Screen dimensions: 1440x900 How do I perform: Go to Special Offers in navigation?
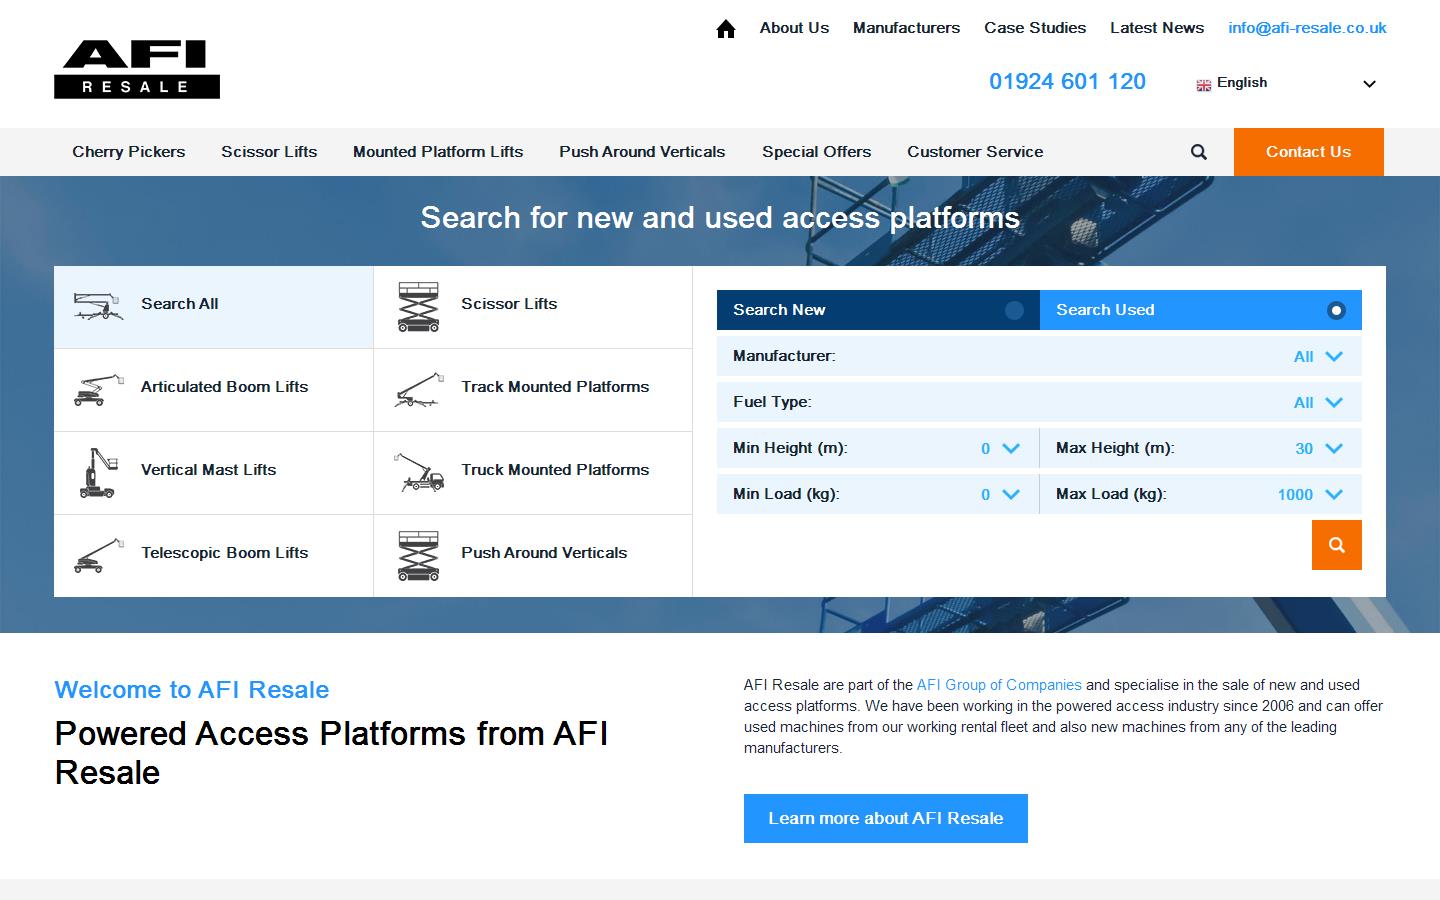click(x=816, y=152)
